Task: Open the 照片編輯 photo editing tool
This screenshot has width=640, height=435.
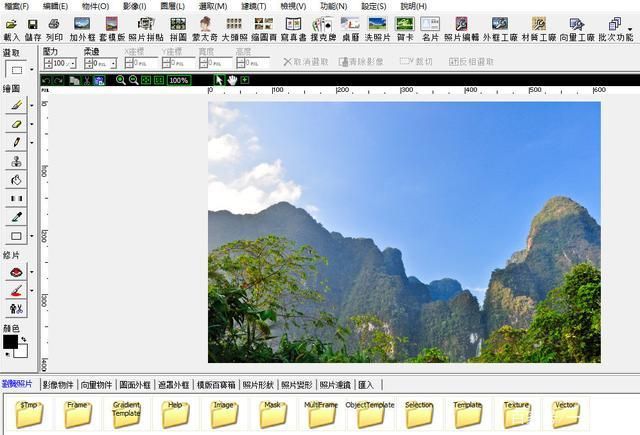Action: [461, 29]
